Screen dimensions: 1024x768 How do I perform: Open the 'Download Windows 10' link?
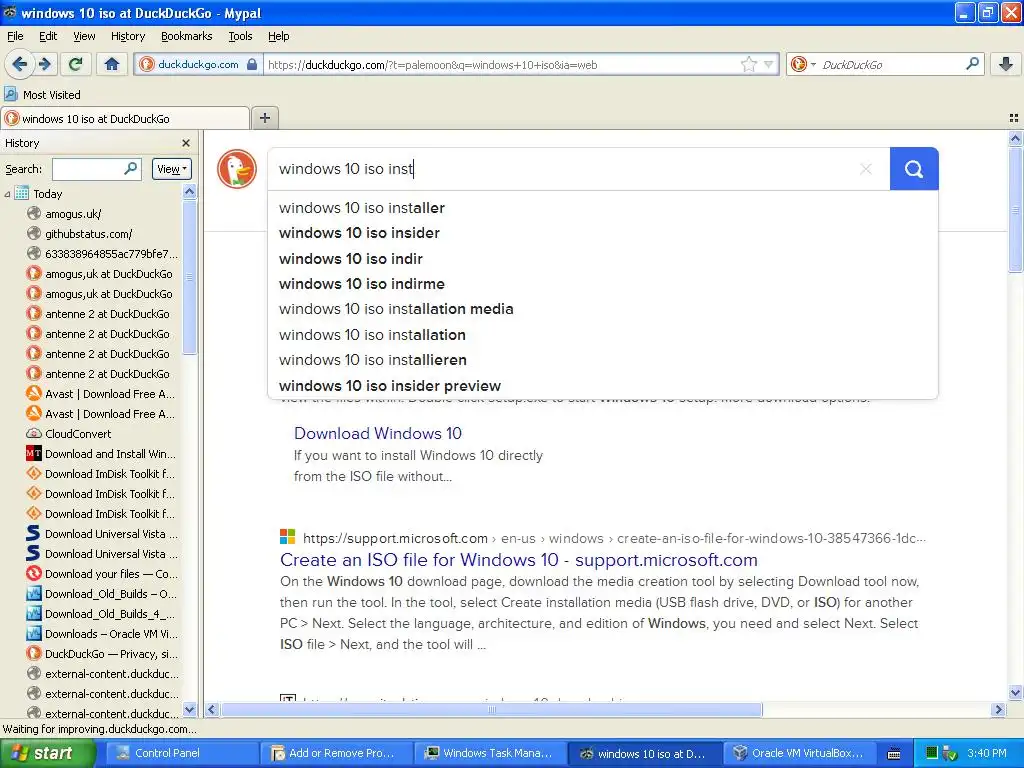pyautogui.click(x=377, y=433)
